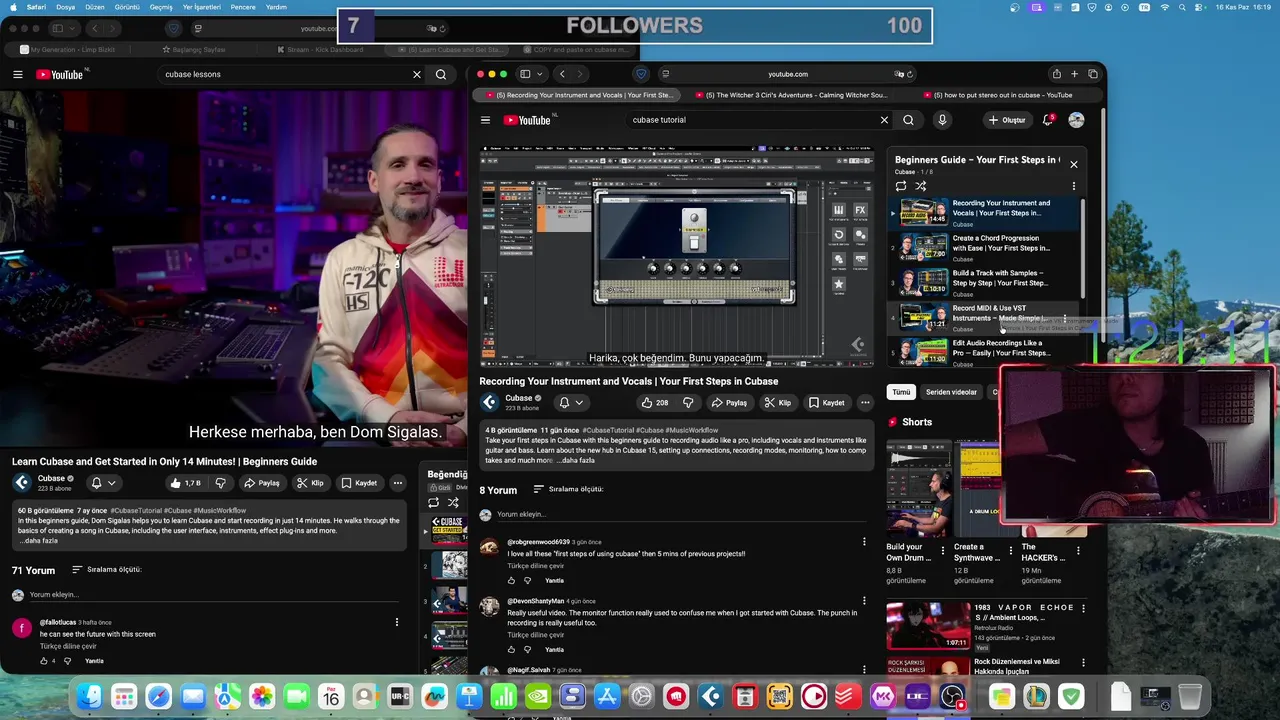Open YouTube guide menu in front window
Image resolution: width=1280 pixels, height=720 pixels.
click(x=485, y=120)
